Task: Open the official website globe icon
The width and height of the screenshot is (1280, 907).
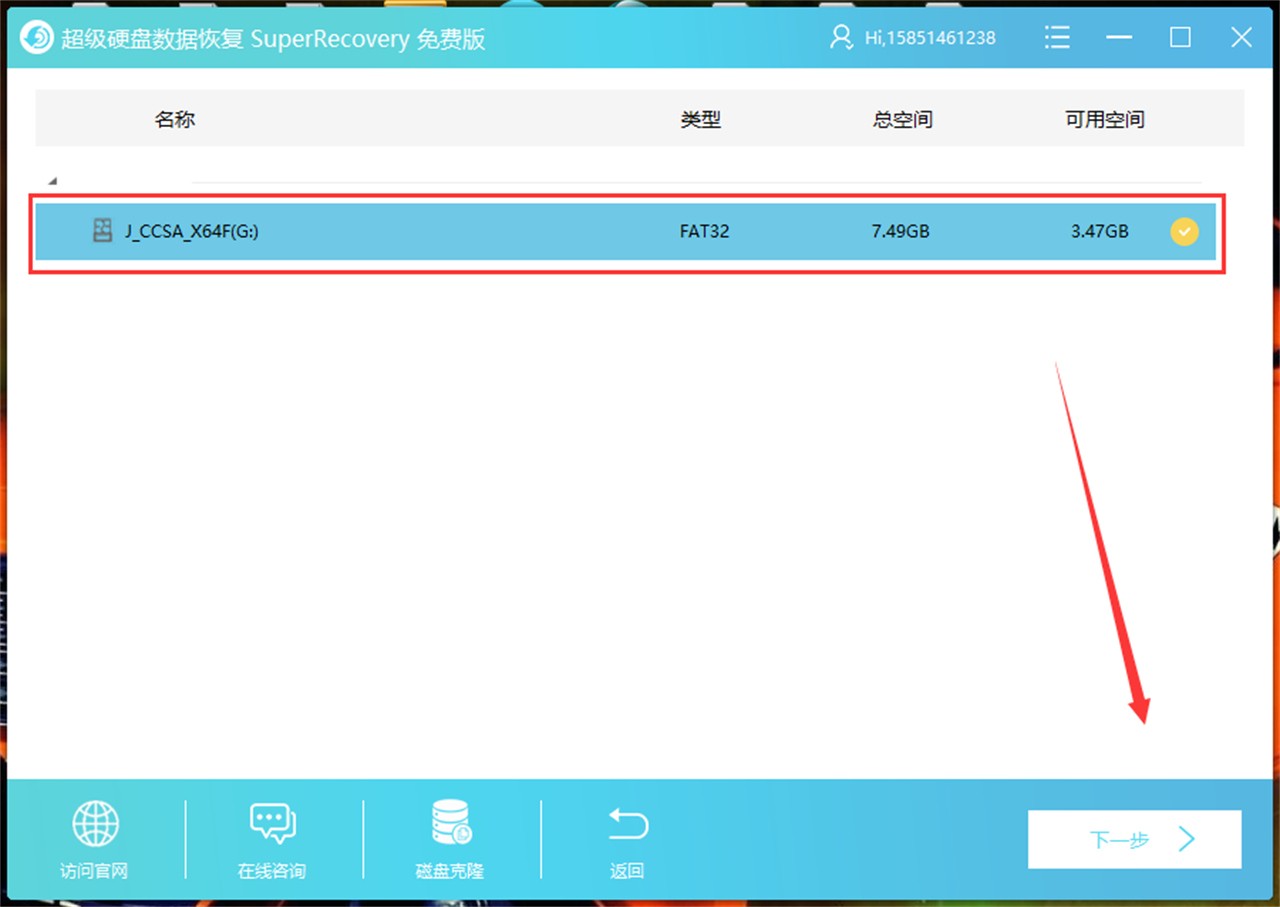Action: click(95, 824)
